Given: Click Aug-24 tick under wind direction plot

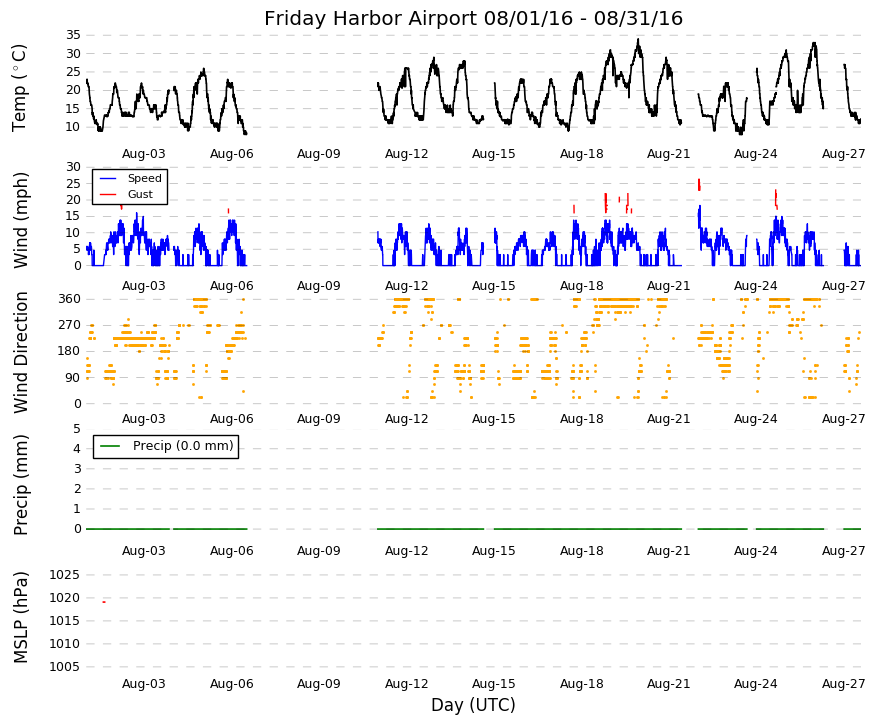Looking at the screenshot, I should click(755, 419).
